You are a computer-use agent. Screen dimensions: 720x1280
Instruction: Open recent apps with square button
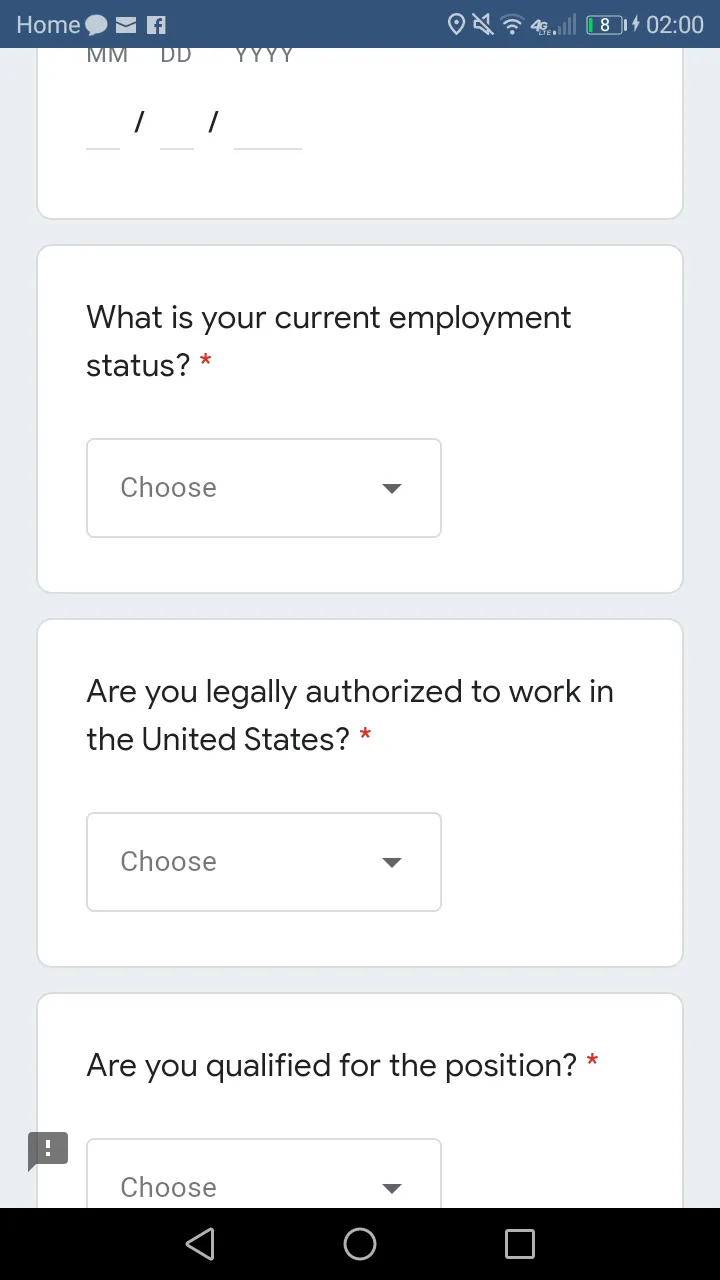[x=520, y=1244]
